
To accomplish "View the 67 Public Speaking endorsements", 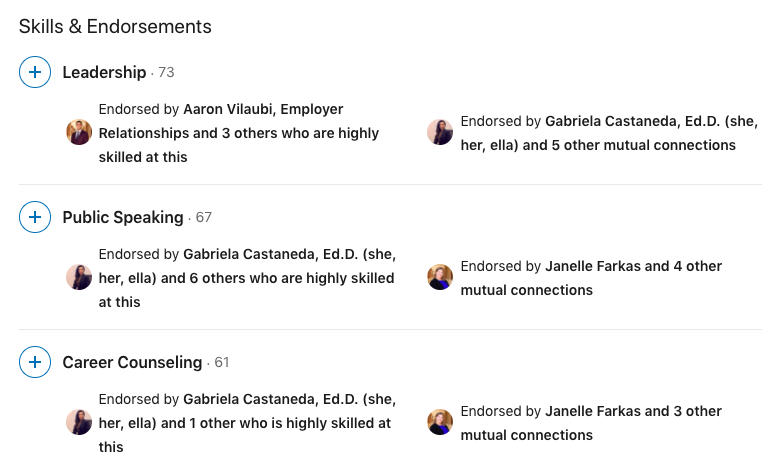I will tap(204, 218).
